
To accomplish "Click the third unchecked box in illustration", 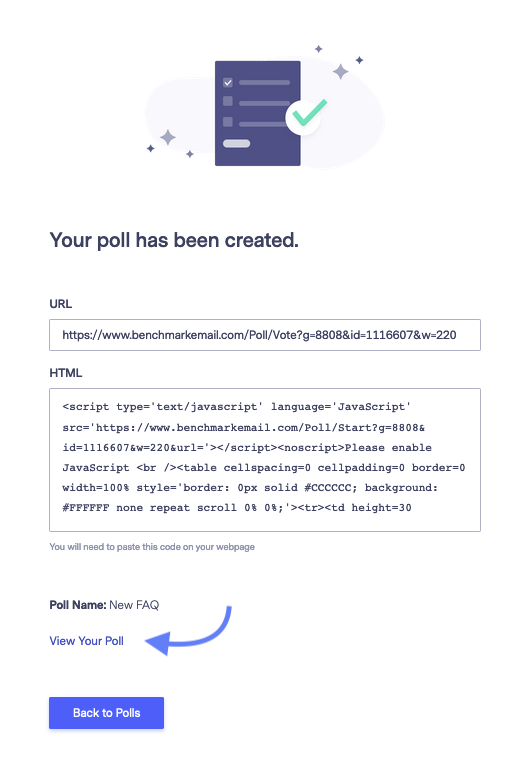I will [228, 122].
